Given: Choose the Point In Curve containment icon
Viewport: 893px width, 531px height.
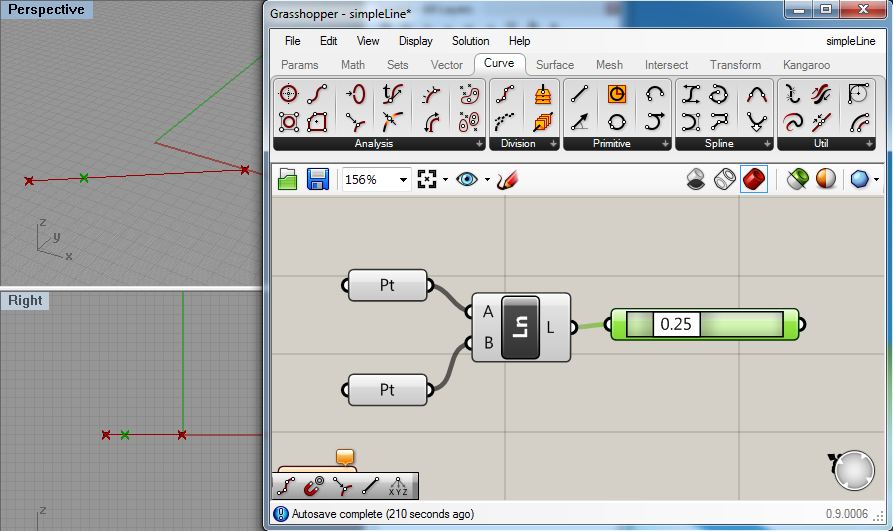Looking at the screenshot, I should tap(469, 94).
